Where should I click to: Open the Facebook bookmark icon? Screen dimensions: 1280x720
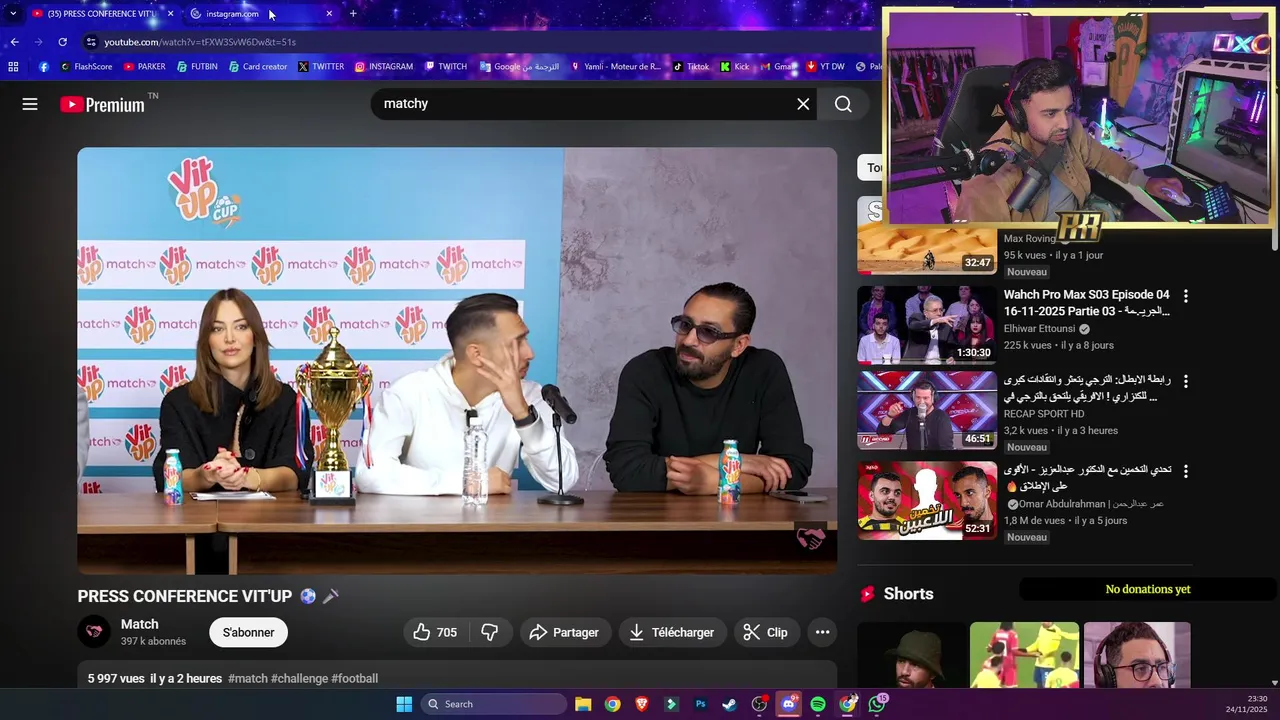point(44,67)
